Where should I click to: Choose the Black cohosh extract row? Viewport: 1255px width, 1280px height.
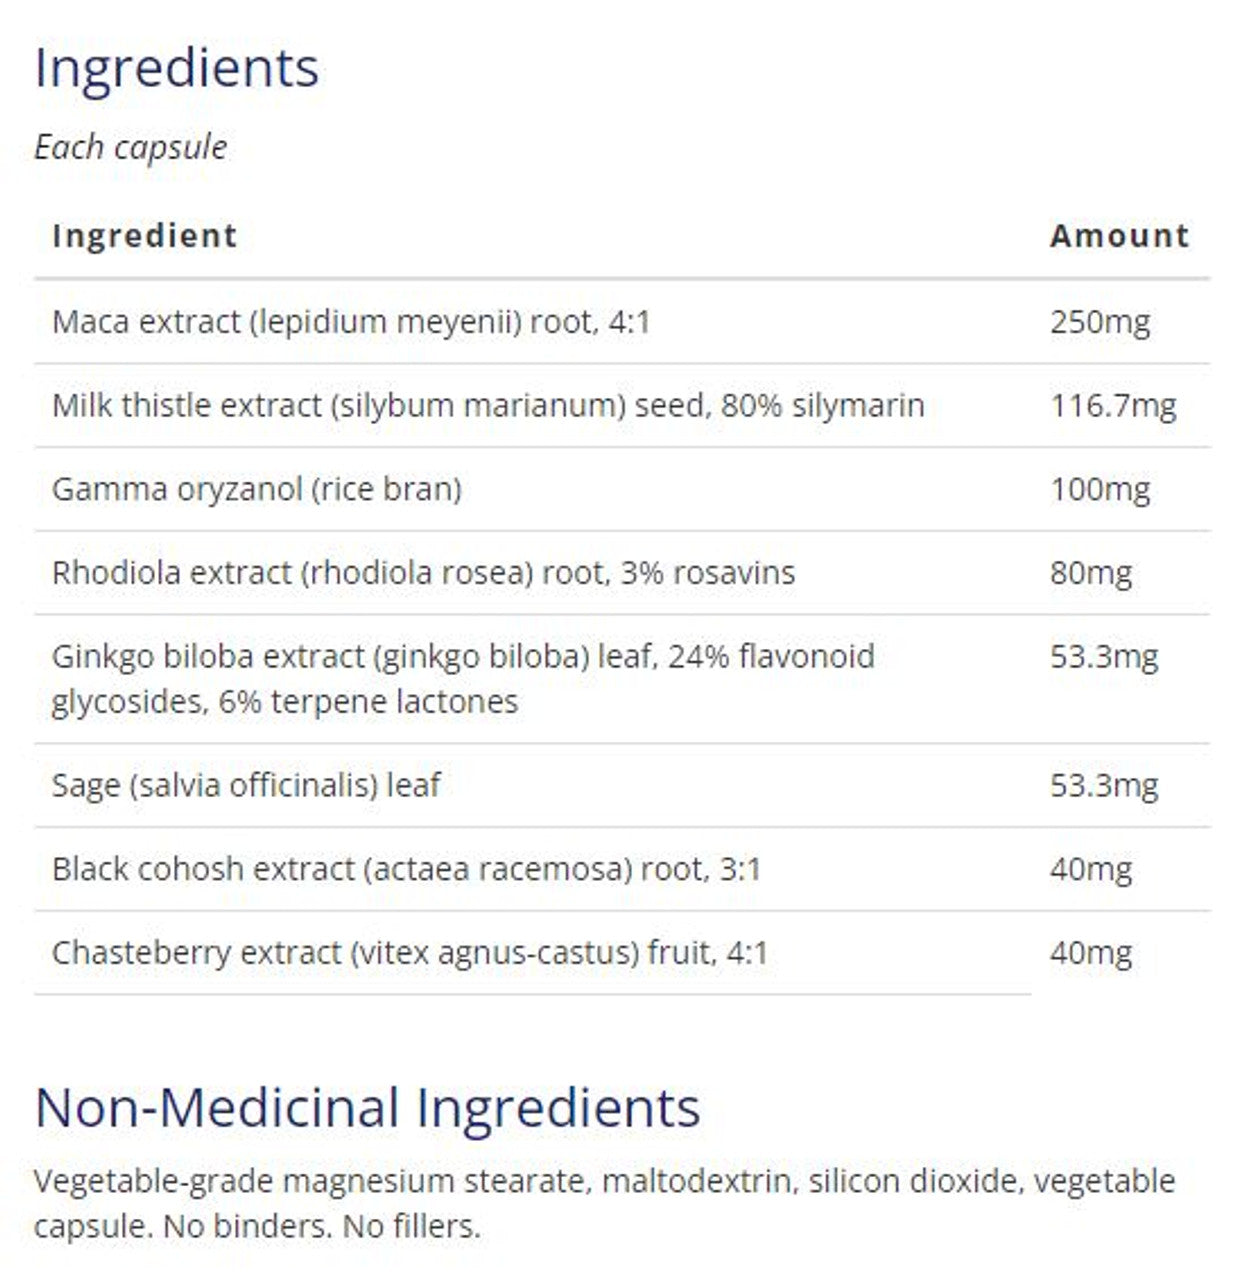pos(406,869)
